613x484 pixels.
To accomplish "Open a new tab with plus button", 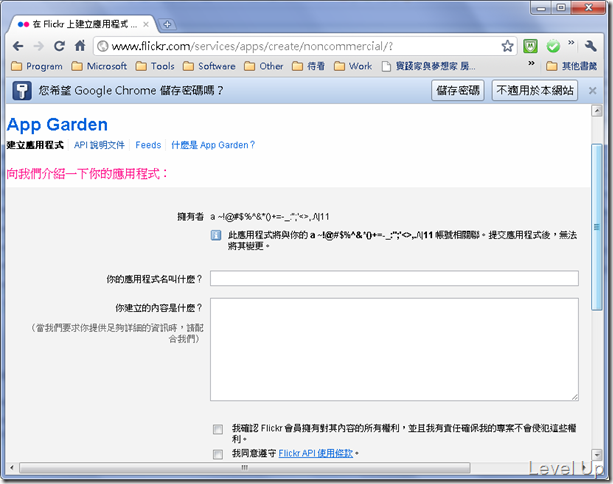I will tap(167, 24).
